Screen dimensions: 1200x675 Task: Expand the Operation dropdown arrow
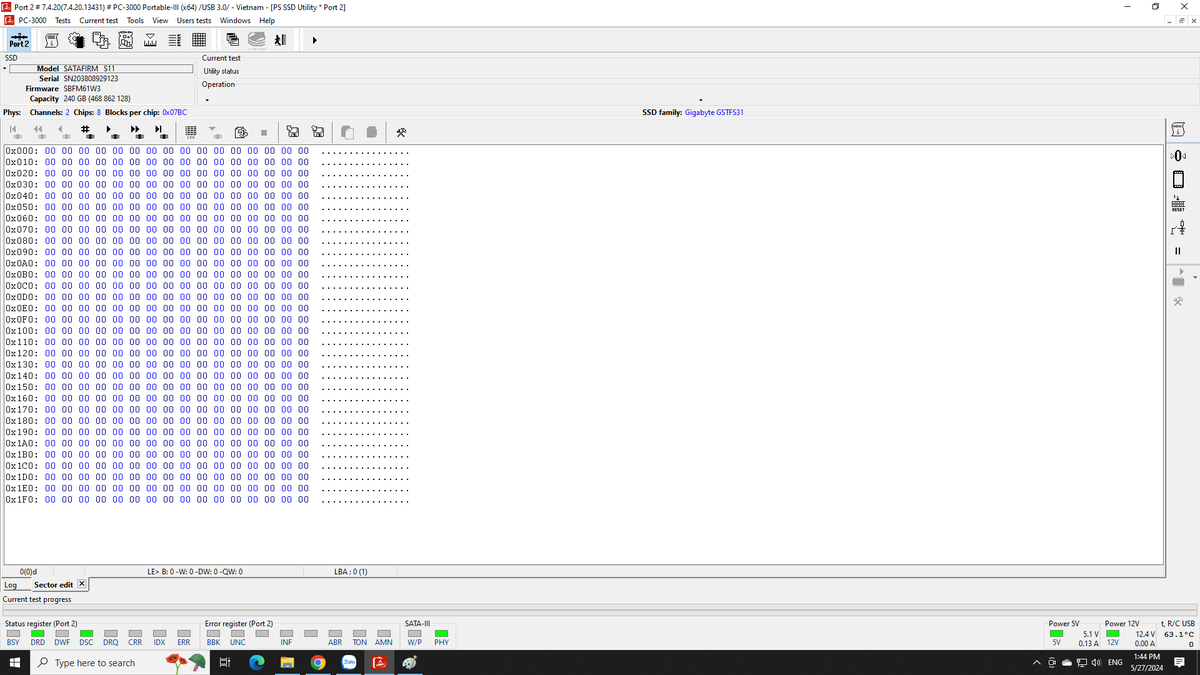click(207, 100)
